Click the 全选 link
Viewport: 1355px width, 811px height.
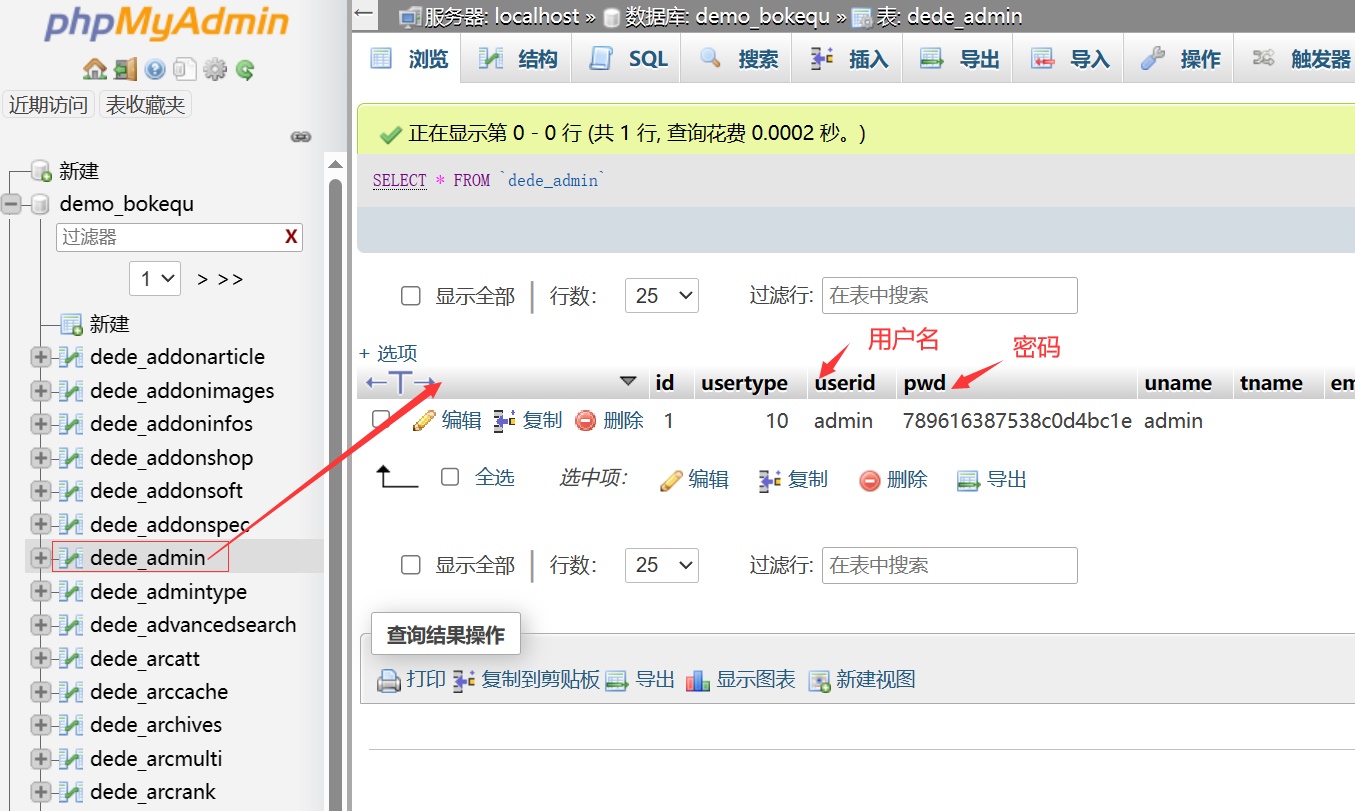coord(495,477)
